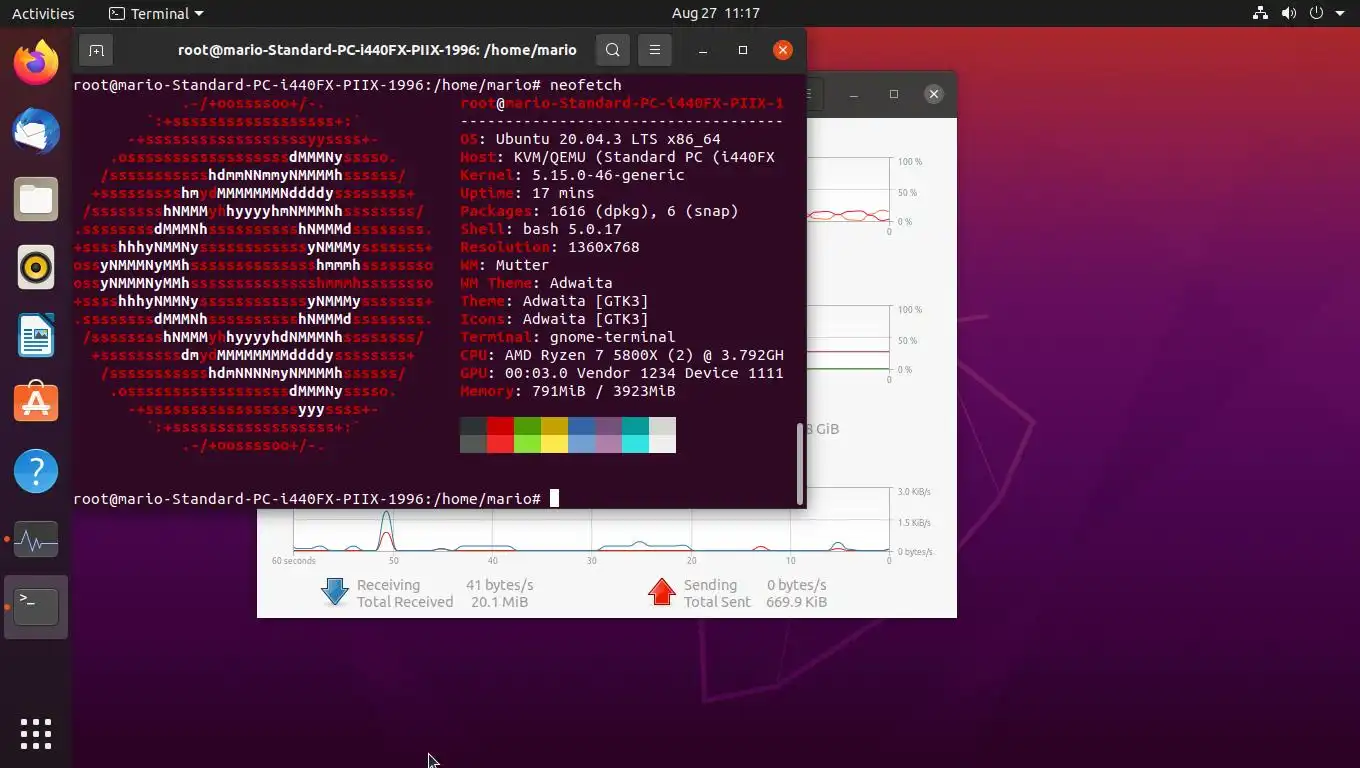The width and height of the screenshot is (1360, 768).
Task: Click the 'OS: Ubuntu 20.04.3 LTS x86_64' line
Action: 590,139
